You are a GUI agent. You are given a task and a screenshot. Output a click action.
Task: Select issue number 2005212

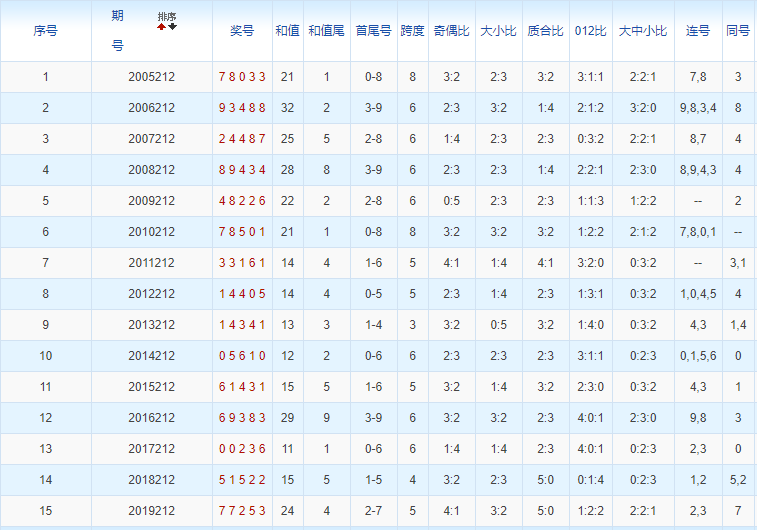point(151,77)
